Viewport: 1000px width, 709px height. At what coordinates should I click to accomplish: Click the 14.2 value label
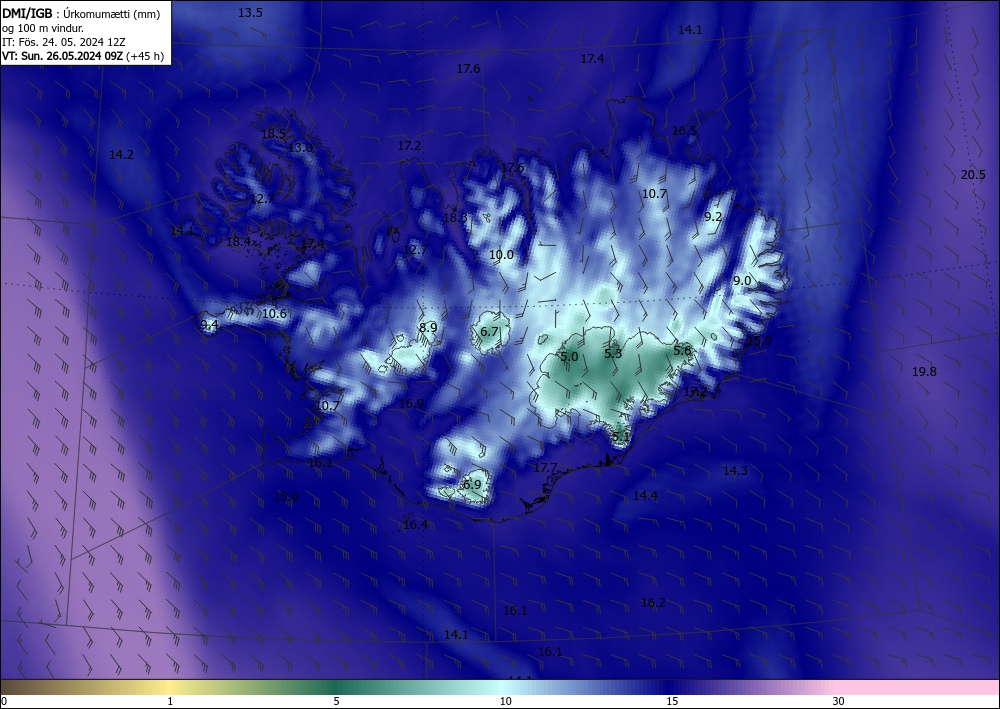point(121,154)
